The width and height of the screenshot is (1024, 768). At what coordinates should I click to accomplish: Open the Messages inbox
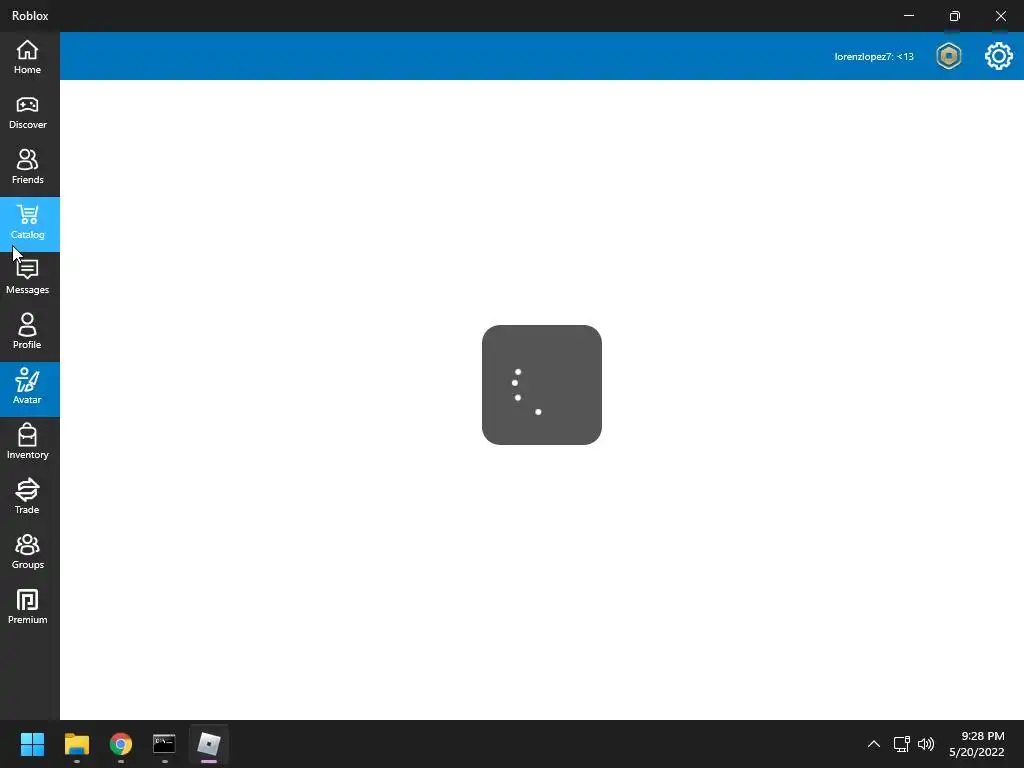click(x=27, y=278)
